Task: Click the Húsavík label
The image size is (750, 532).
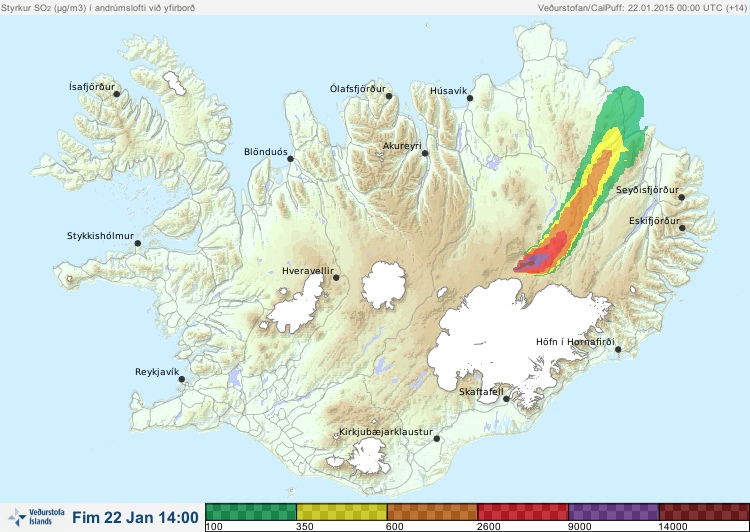Action: (448, 90)
